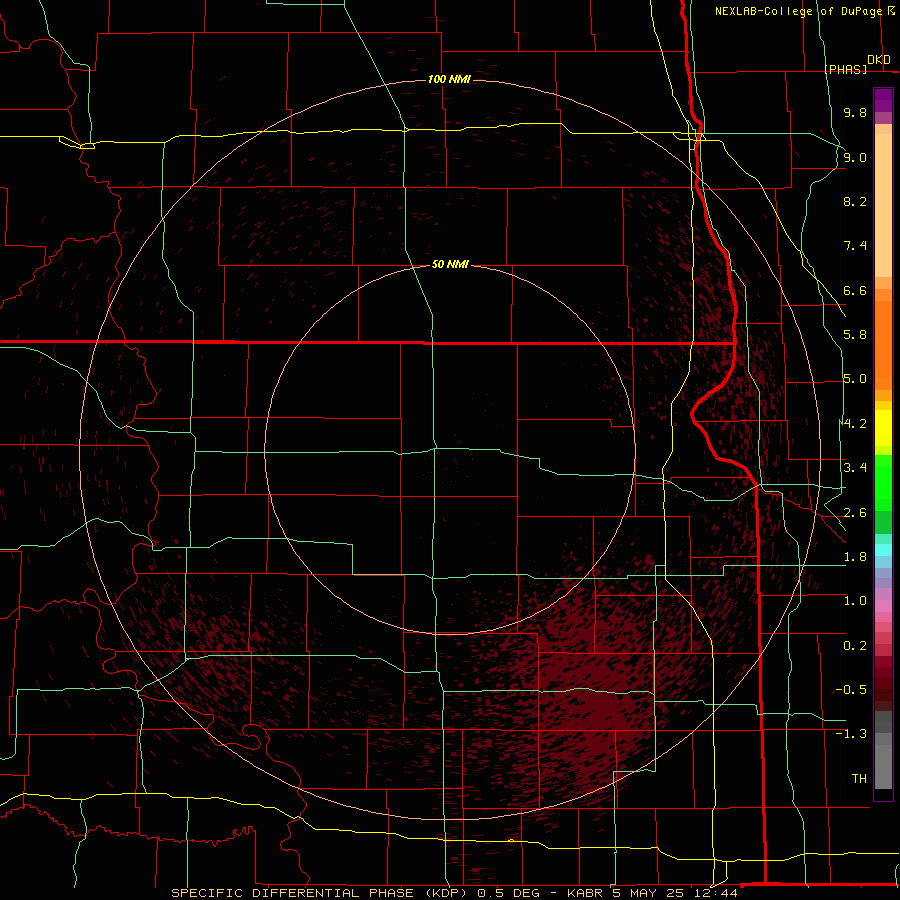Select the 5.8 value on the scale
900x900 pixels.
[855, 335]
